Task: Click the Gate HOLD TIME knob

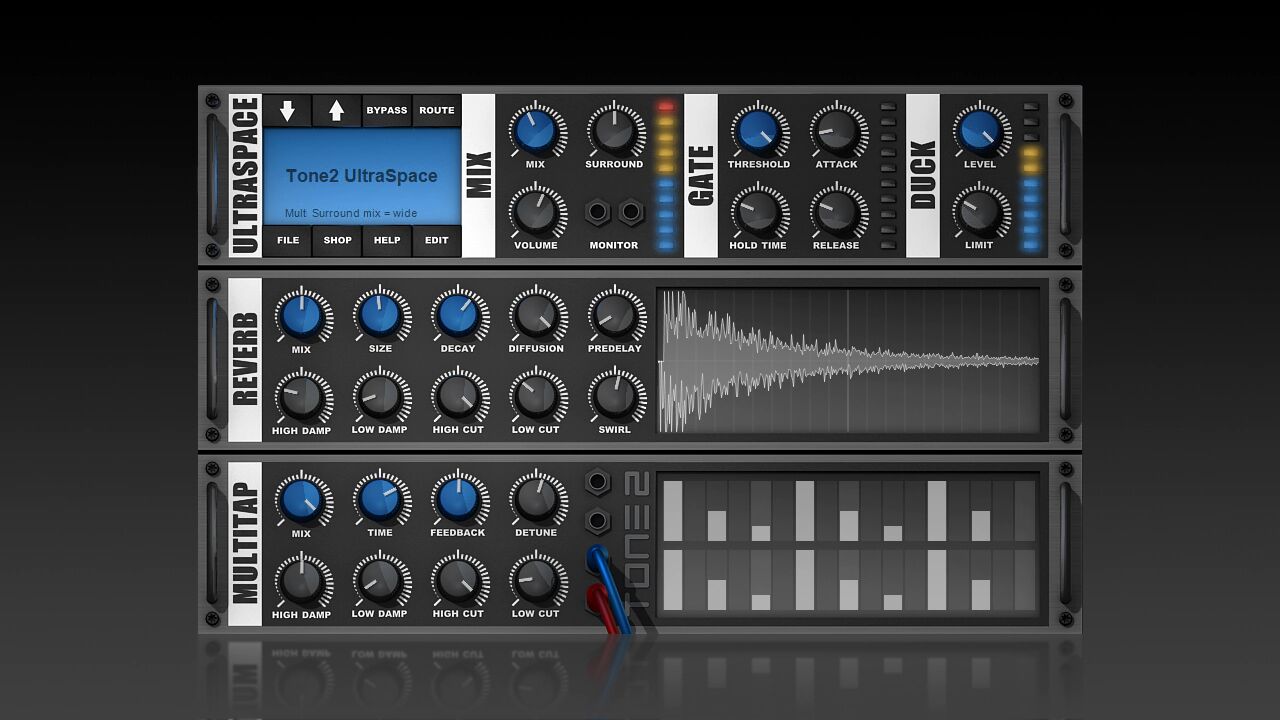Action: coord(758,211)
